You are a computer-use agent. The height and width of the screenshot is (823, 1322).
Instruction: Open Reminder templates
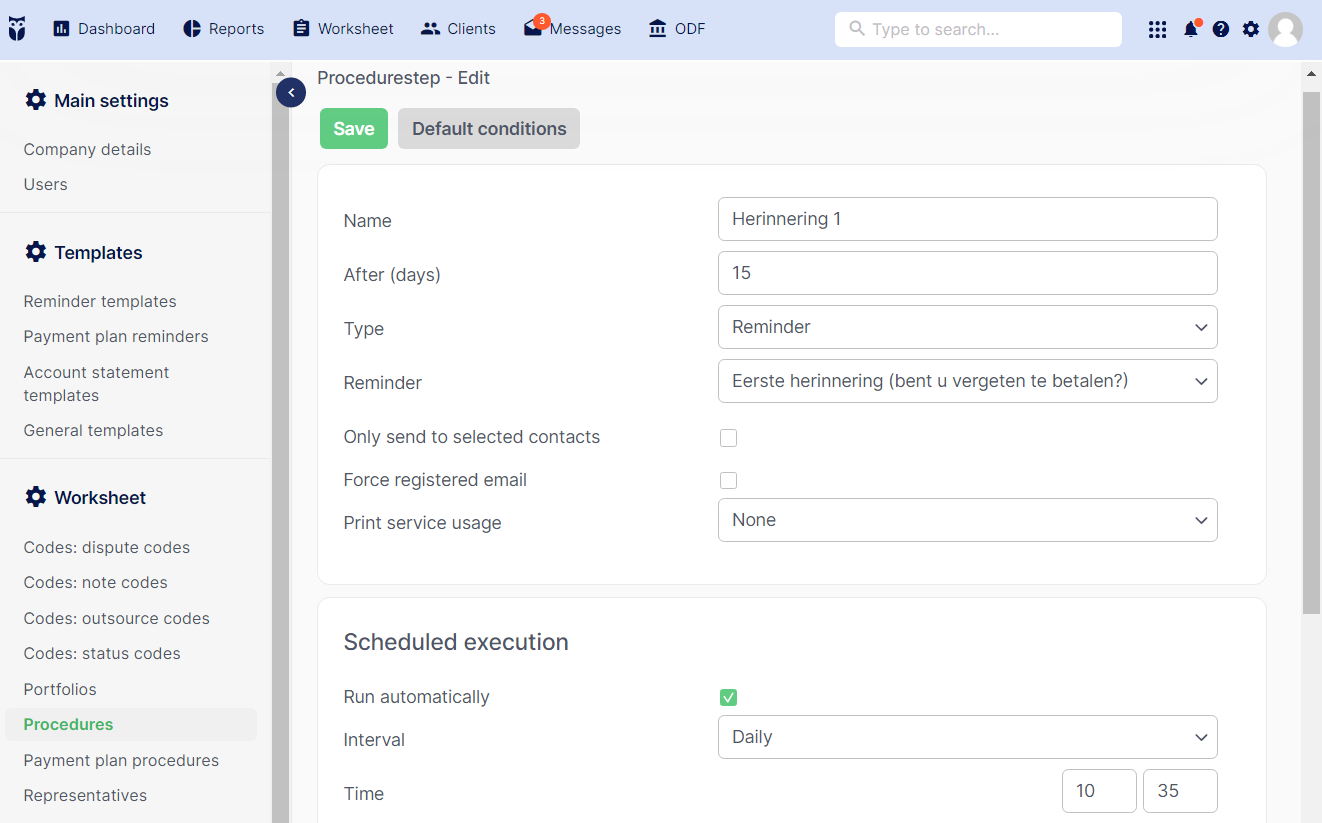point(100,302)
